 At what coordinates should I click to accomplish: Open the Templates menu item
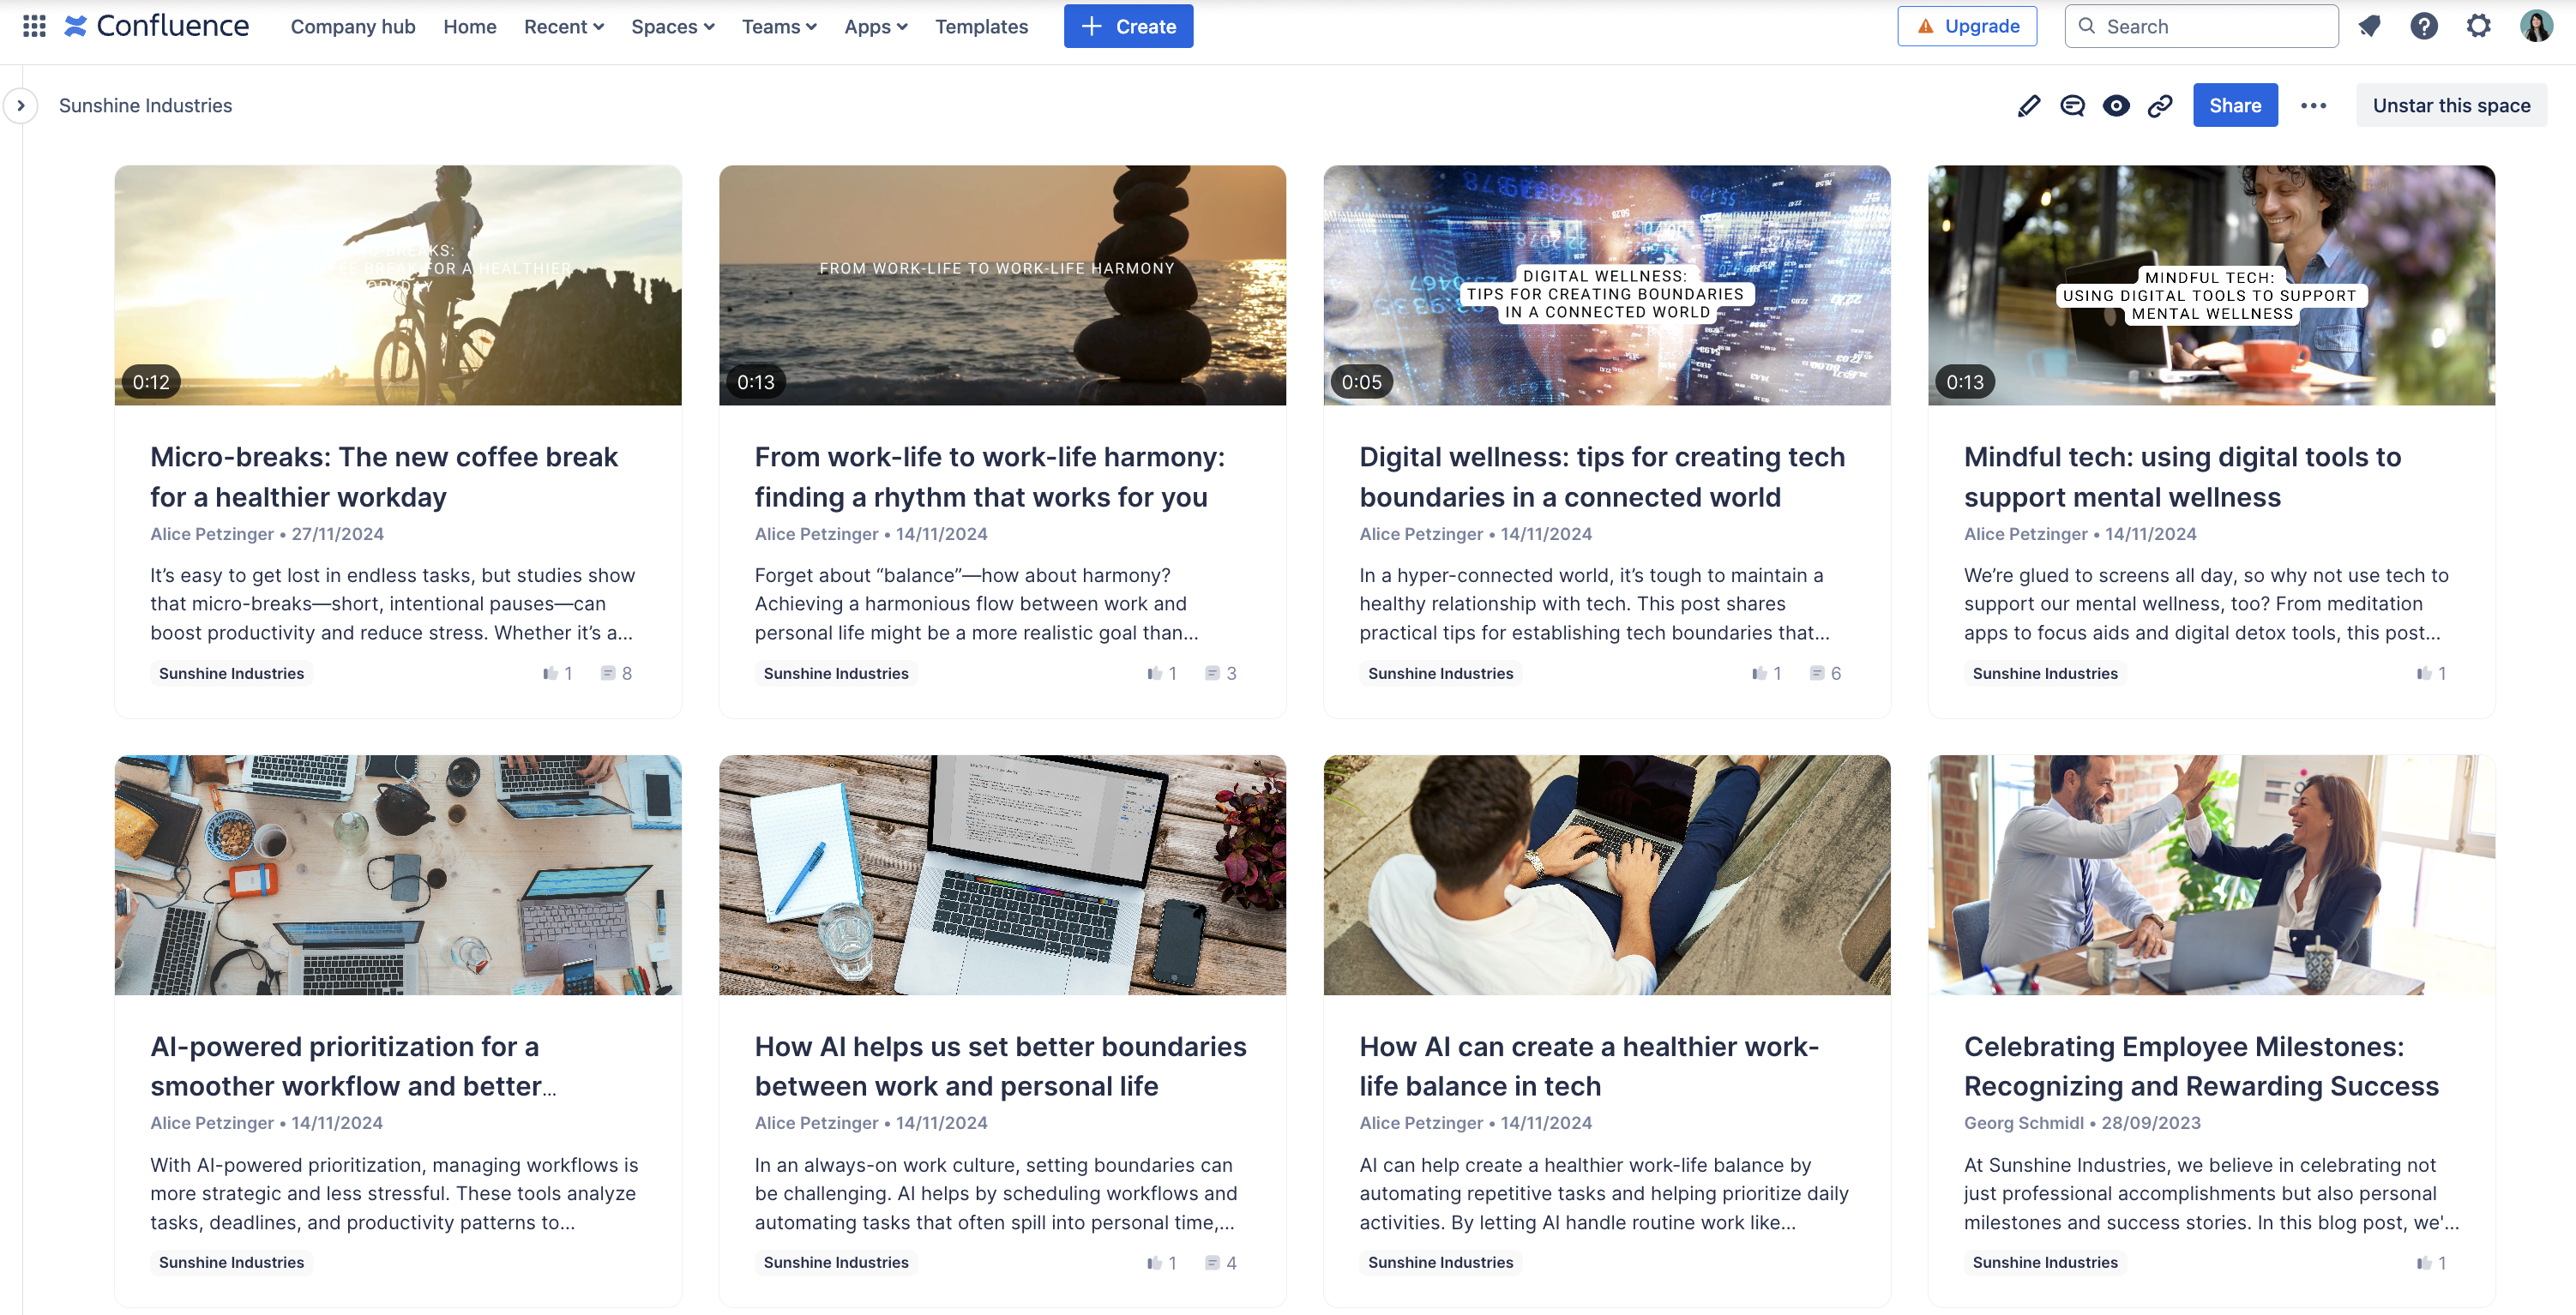(981, 26)
